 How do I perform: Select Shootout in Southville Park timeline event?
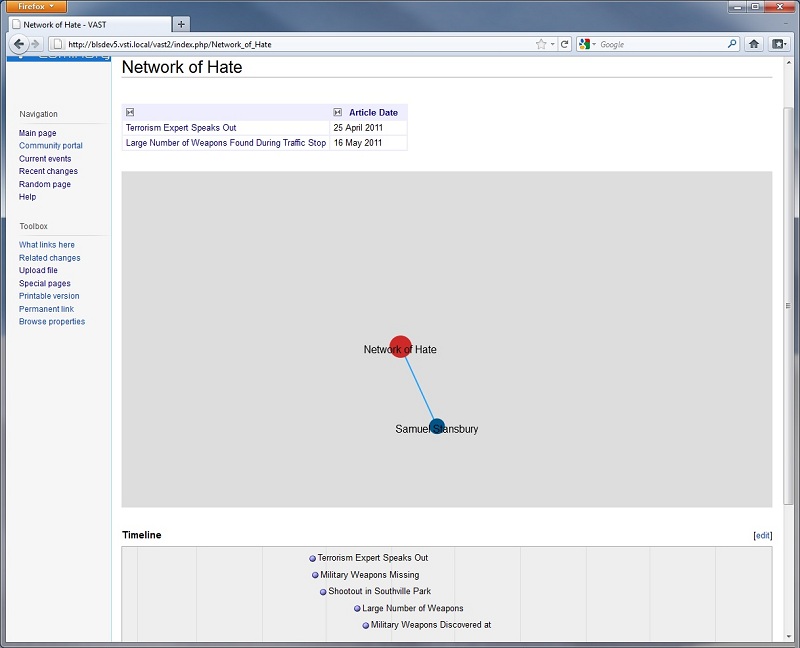[376, 591]
